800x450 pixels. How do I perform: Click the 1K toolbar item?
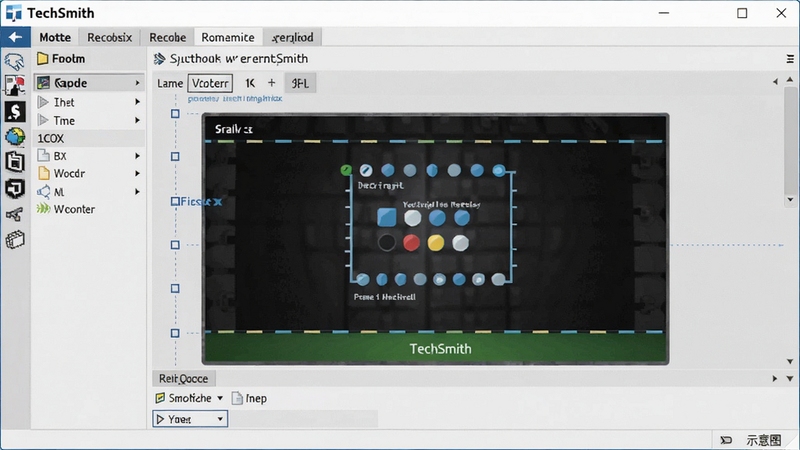[250, 83]
